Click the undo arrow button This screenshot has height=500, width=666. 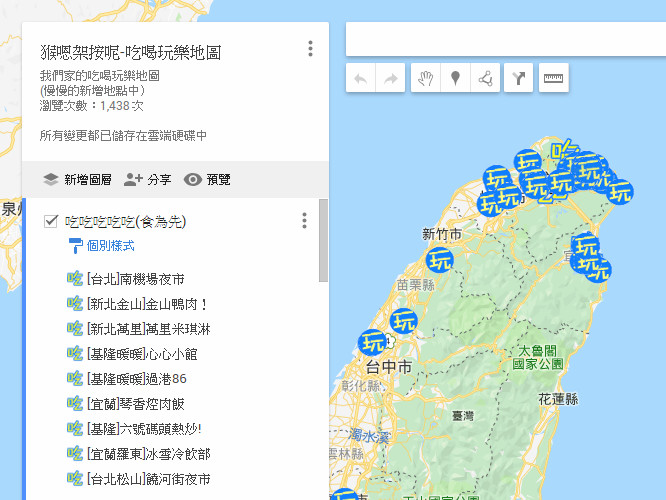click(361, 78)
